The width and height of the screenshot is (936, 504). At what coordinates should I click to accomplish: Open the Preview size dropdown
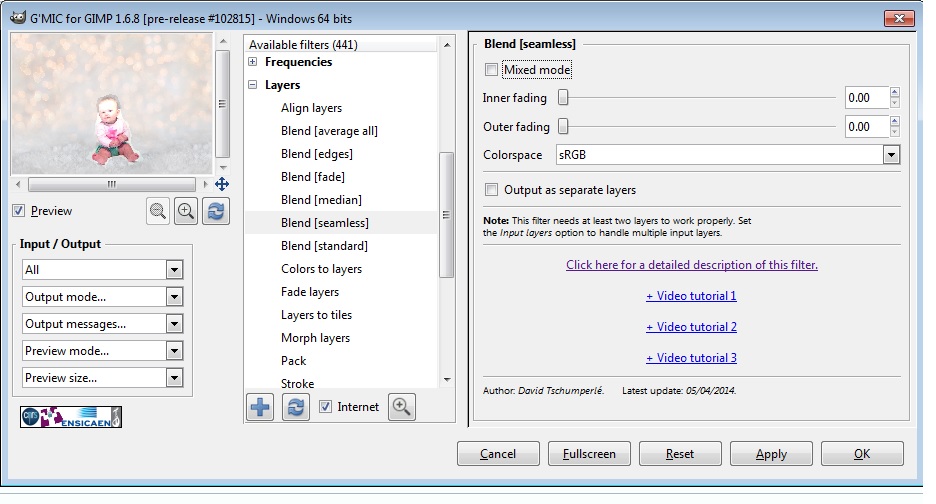click(x=102, y=377)
